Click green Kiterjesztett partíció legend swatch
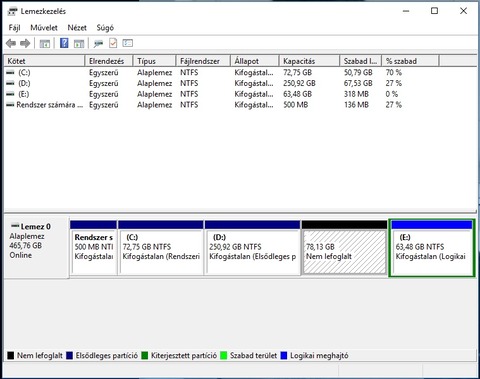 (x=145, y=356)
